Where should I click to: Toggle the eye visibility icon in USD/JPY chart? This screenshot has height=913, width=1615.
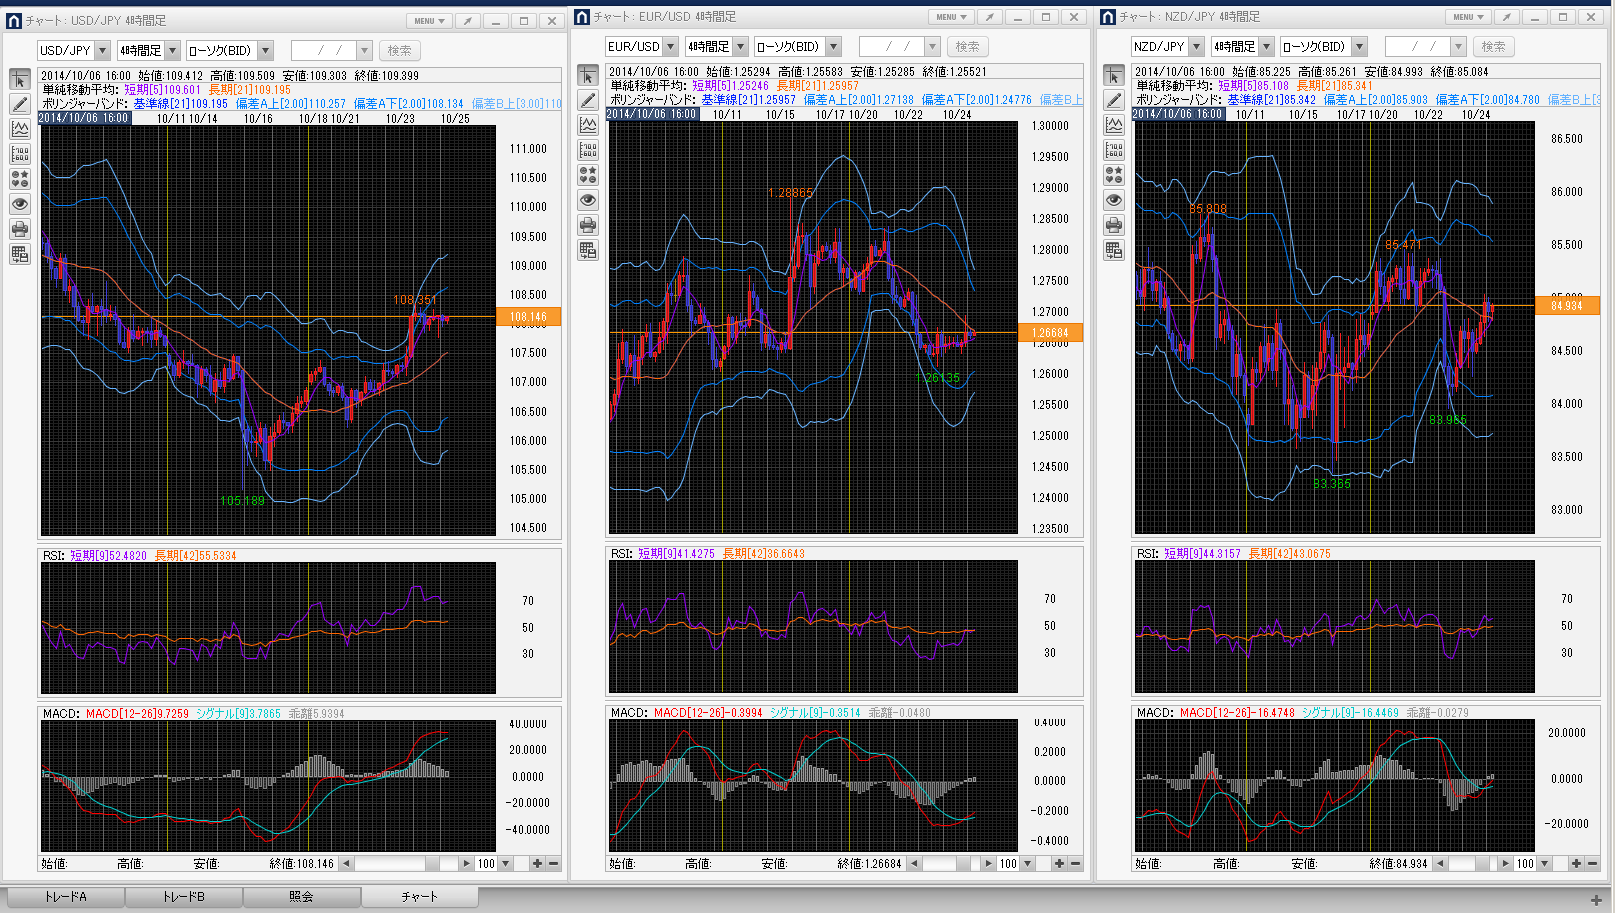[x=20, y=204]
